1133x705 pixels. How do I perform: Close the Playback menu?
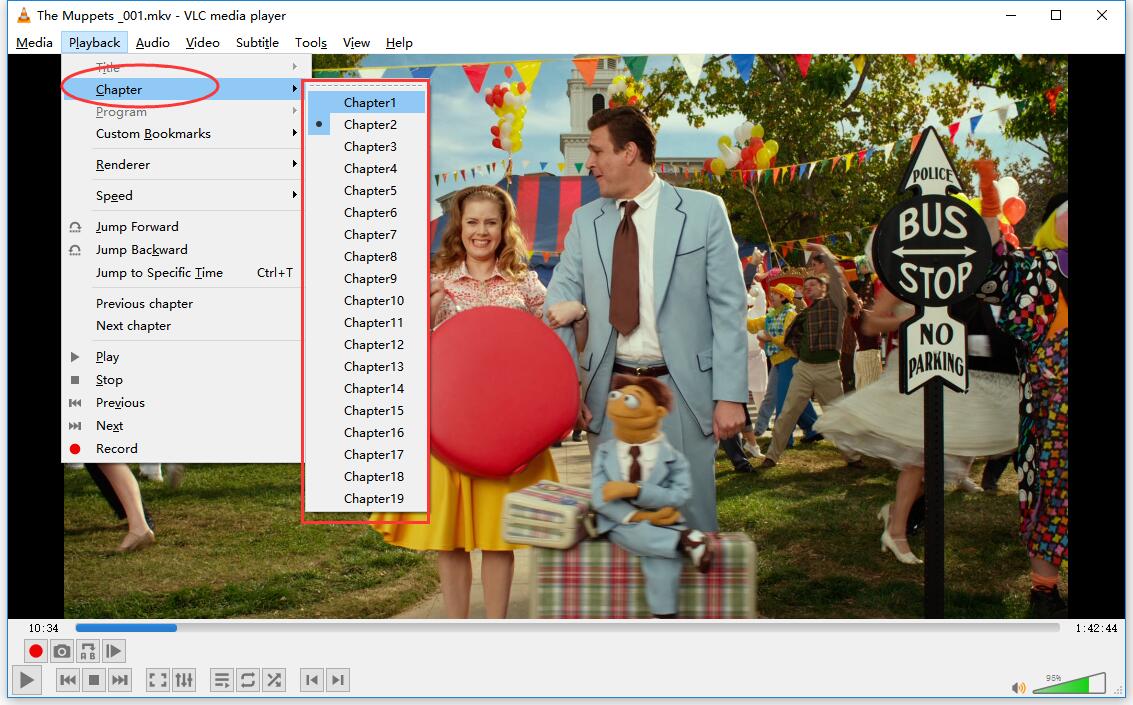95,43
